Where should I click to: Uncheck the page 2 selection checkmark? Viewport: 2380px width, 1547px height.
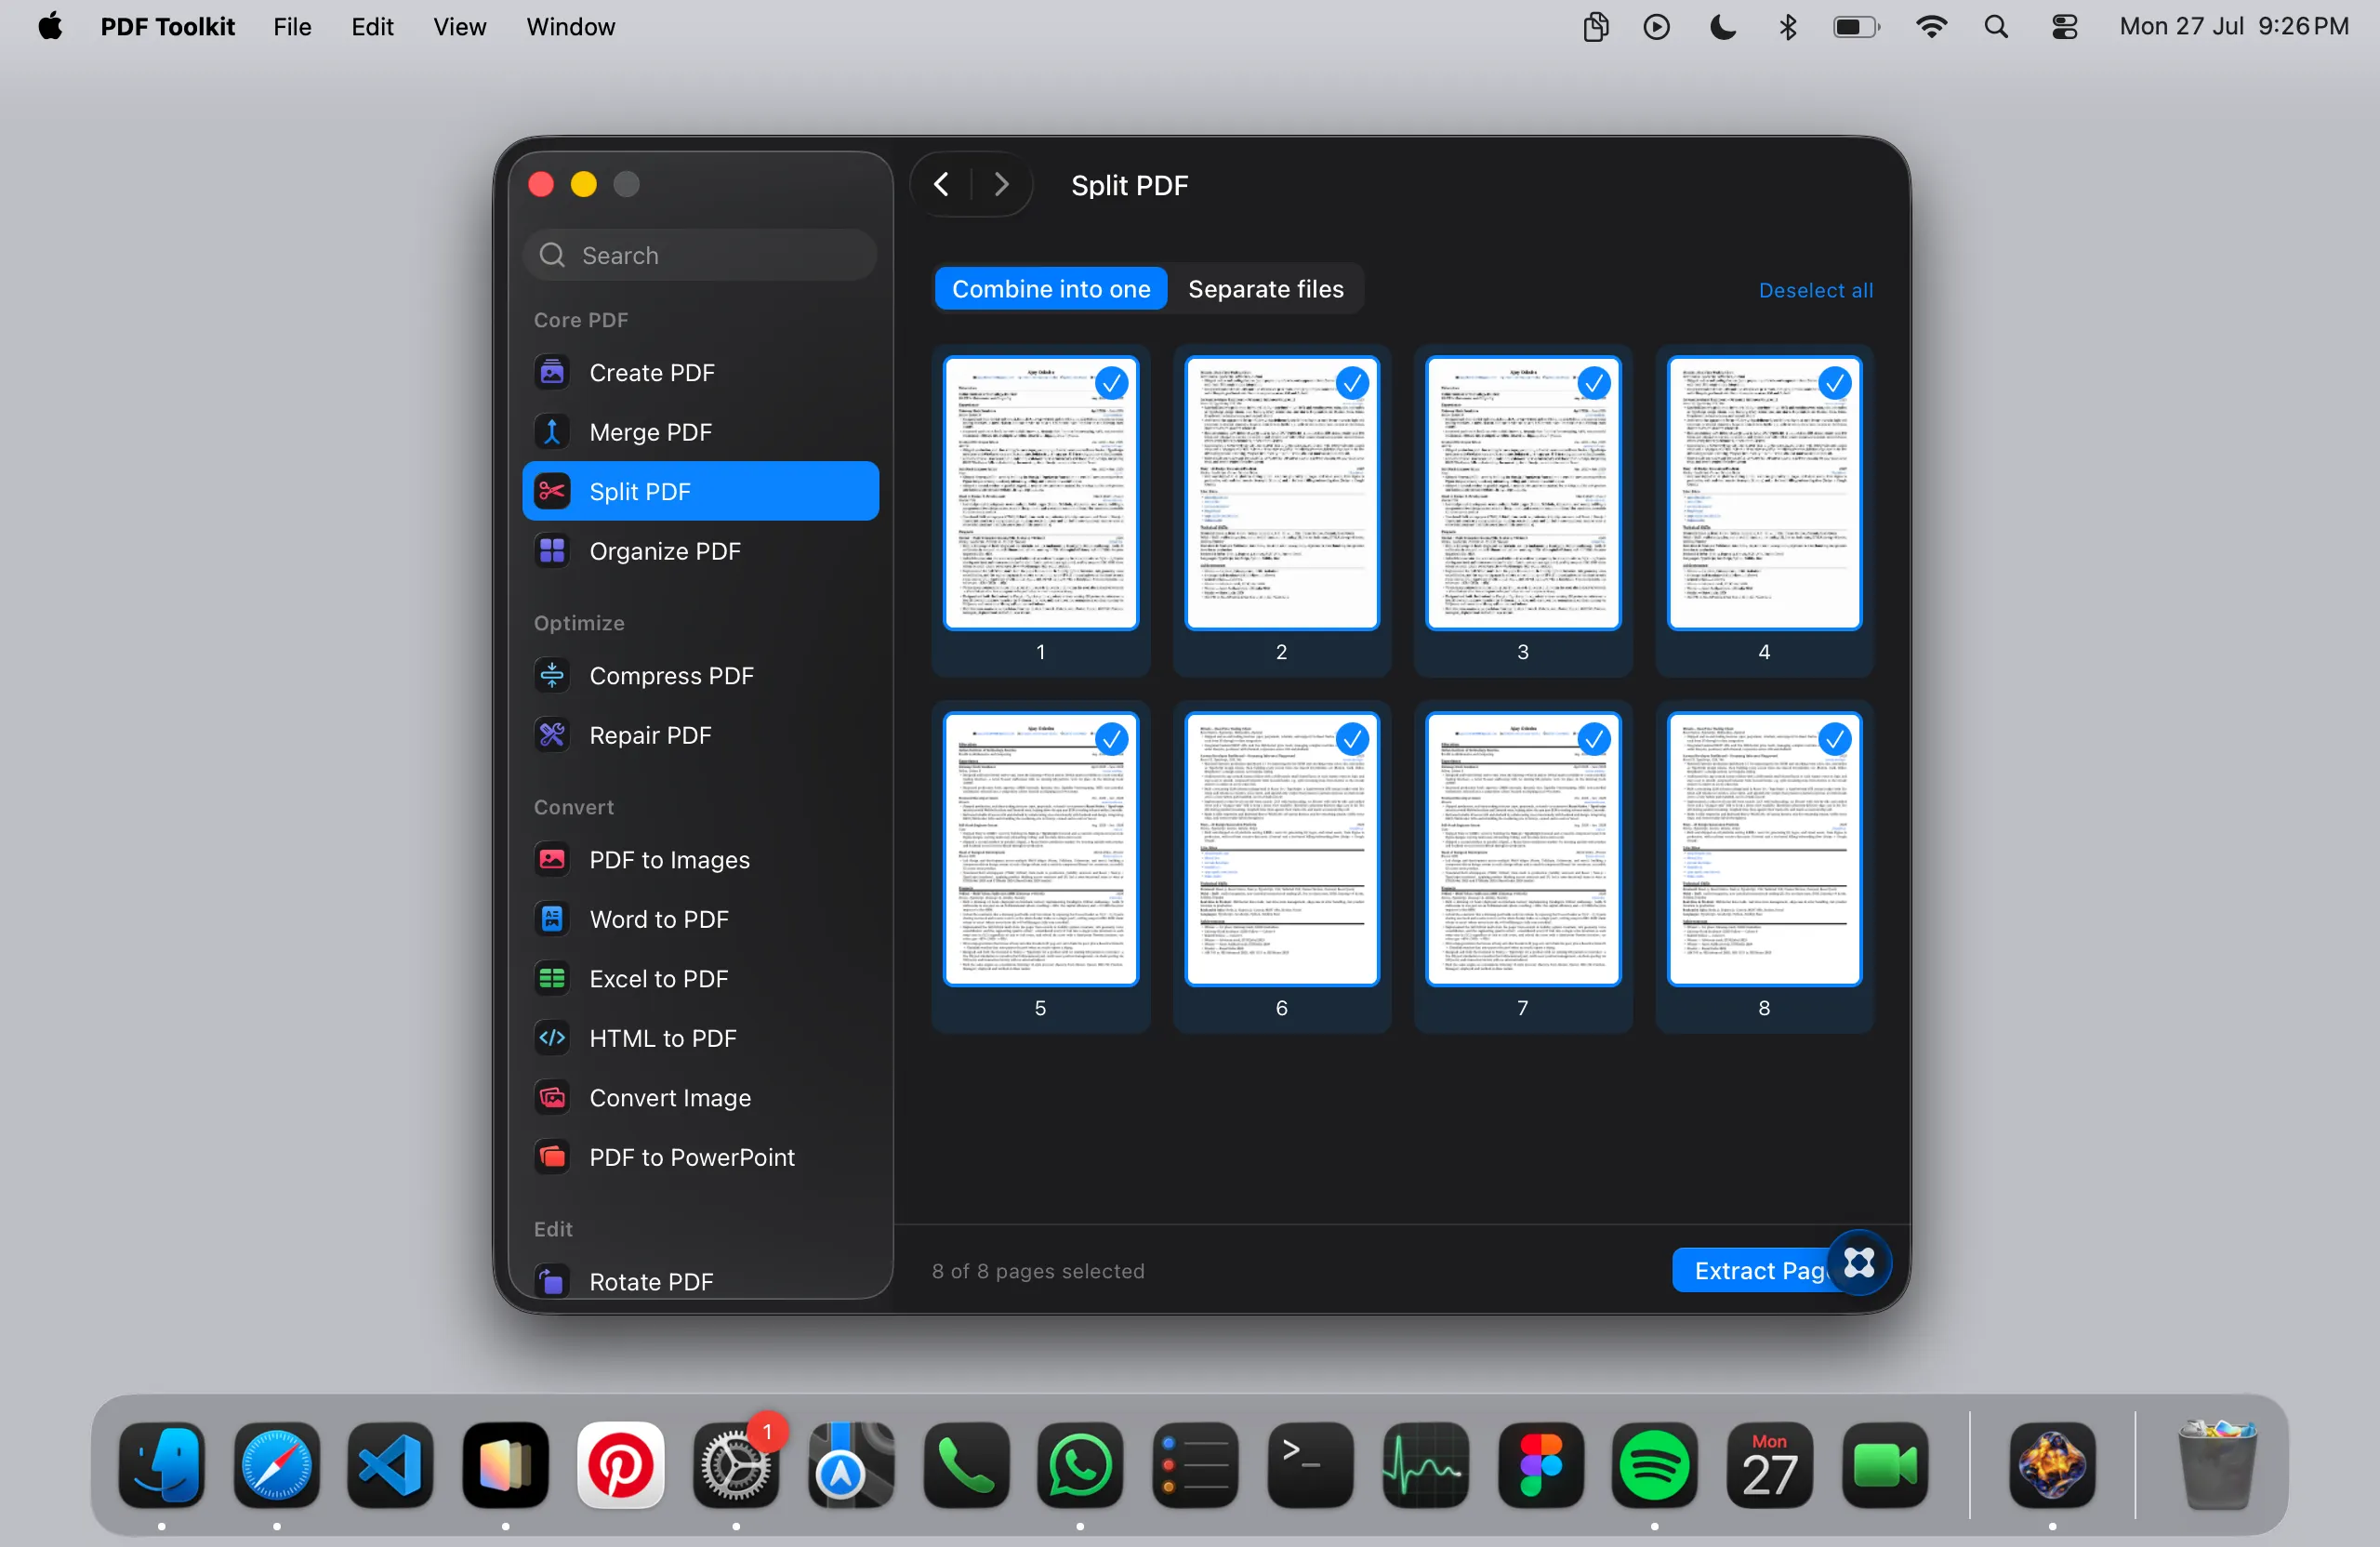(1352, 383)
